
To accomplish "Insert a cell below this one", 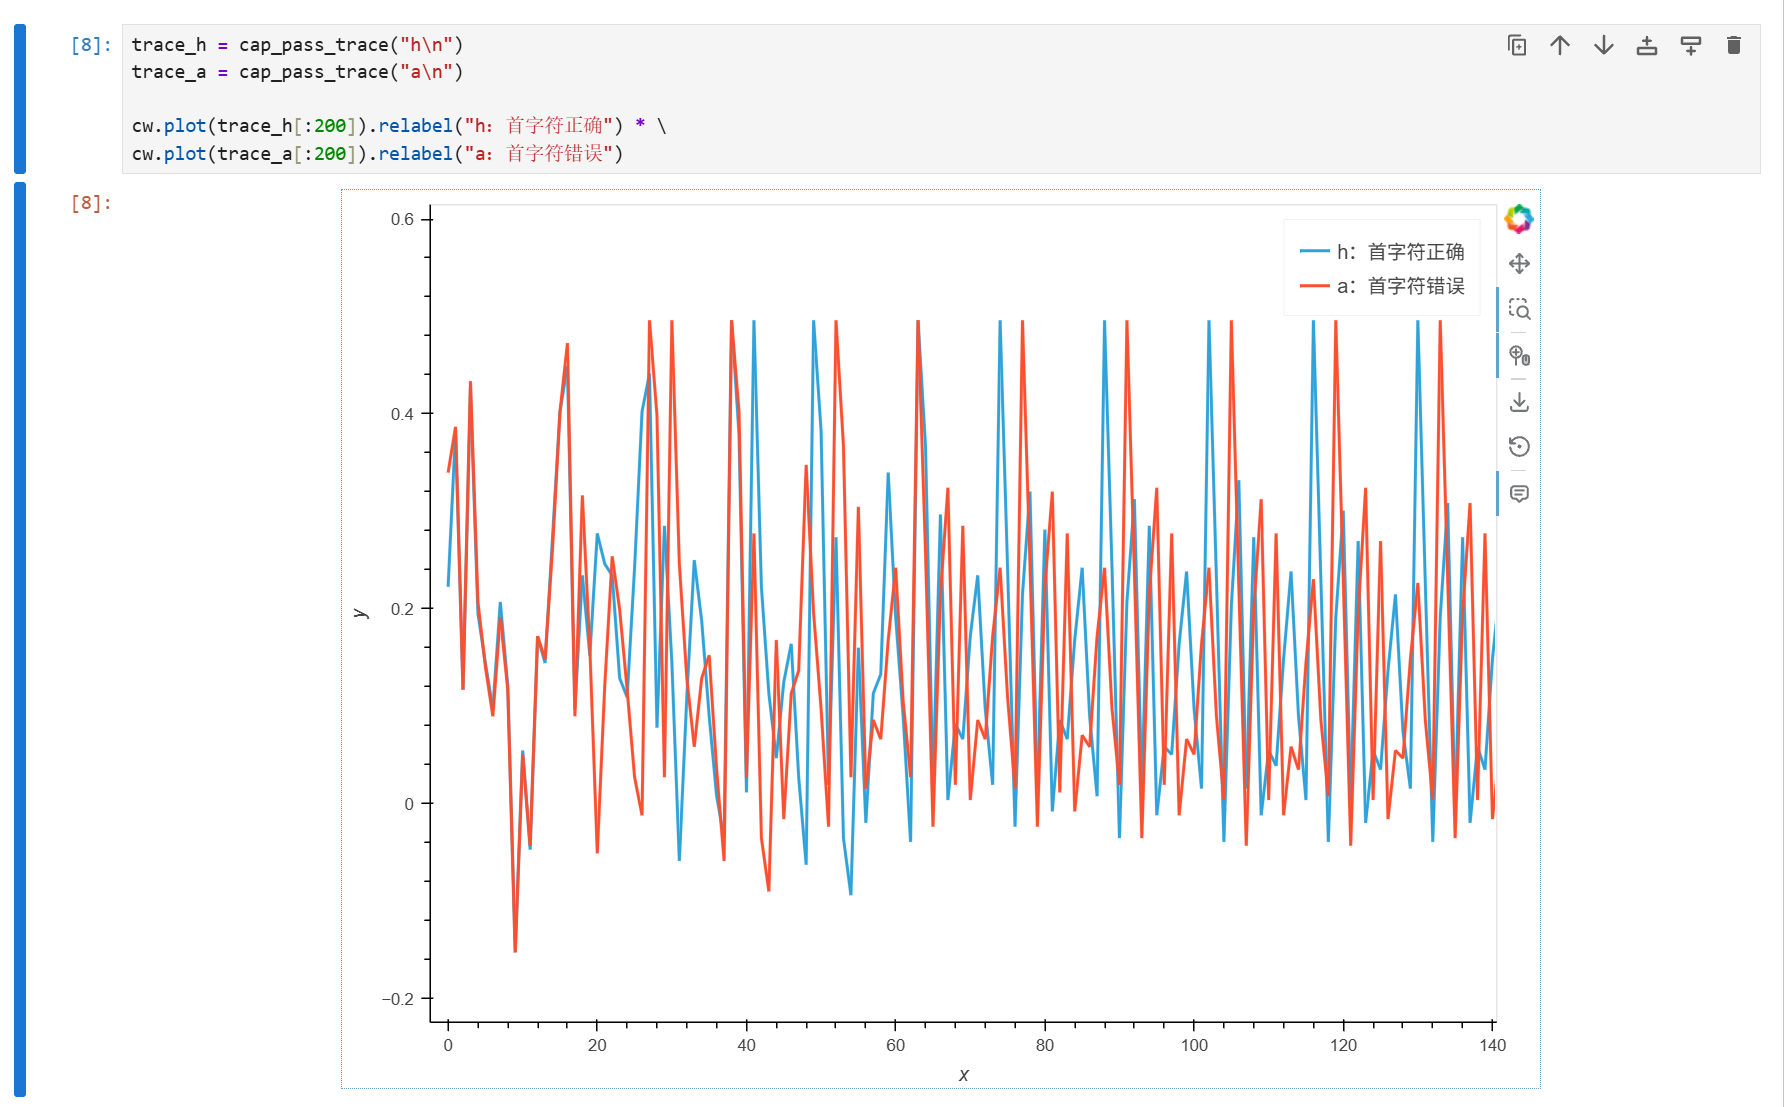I will point(1691,45).
